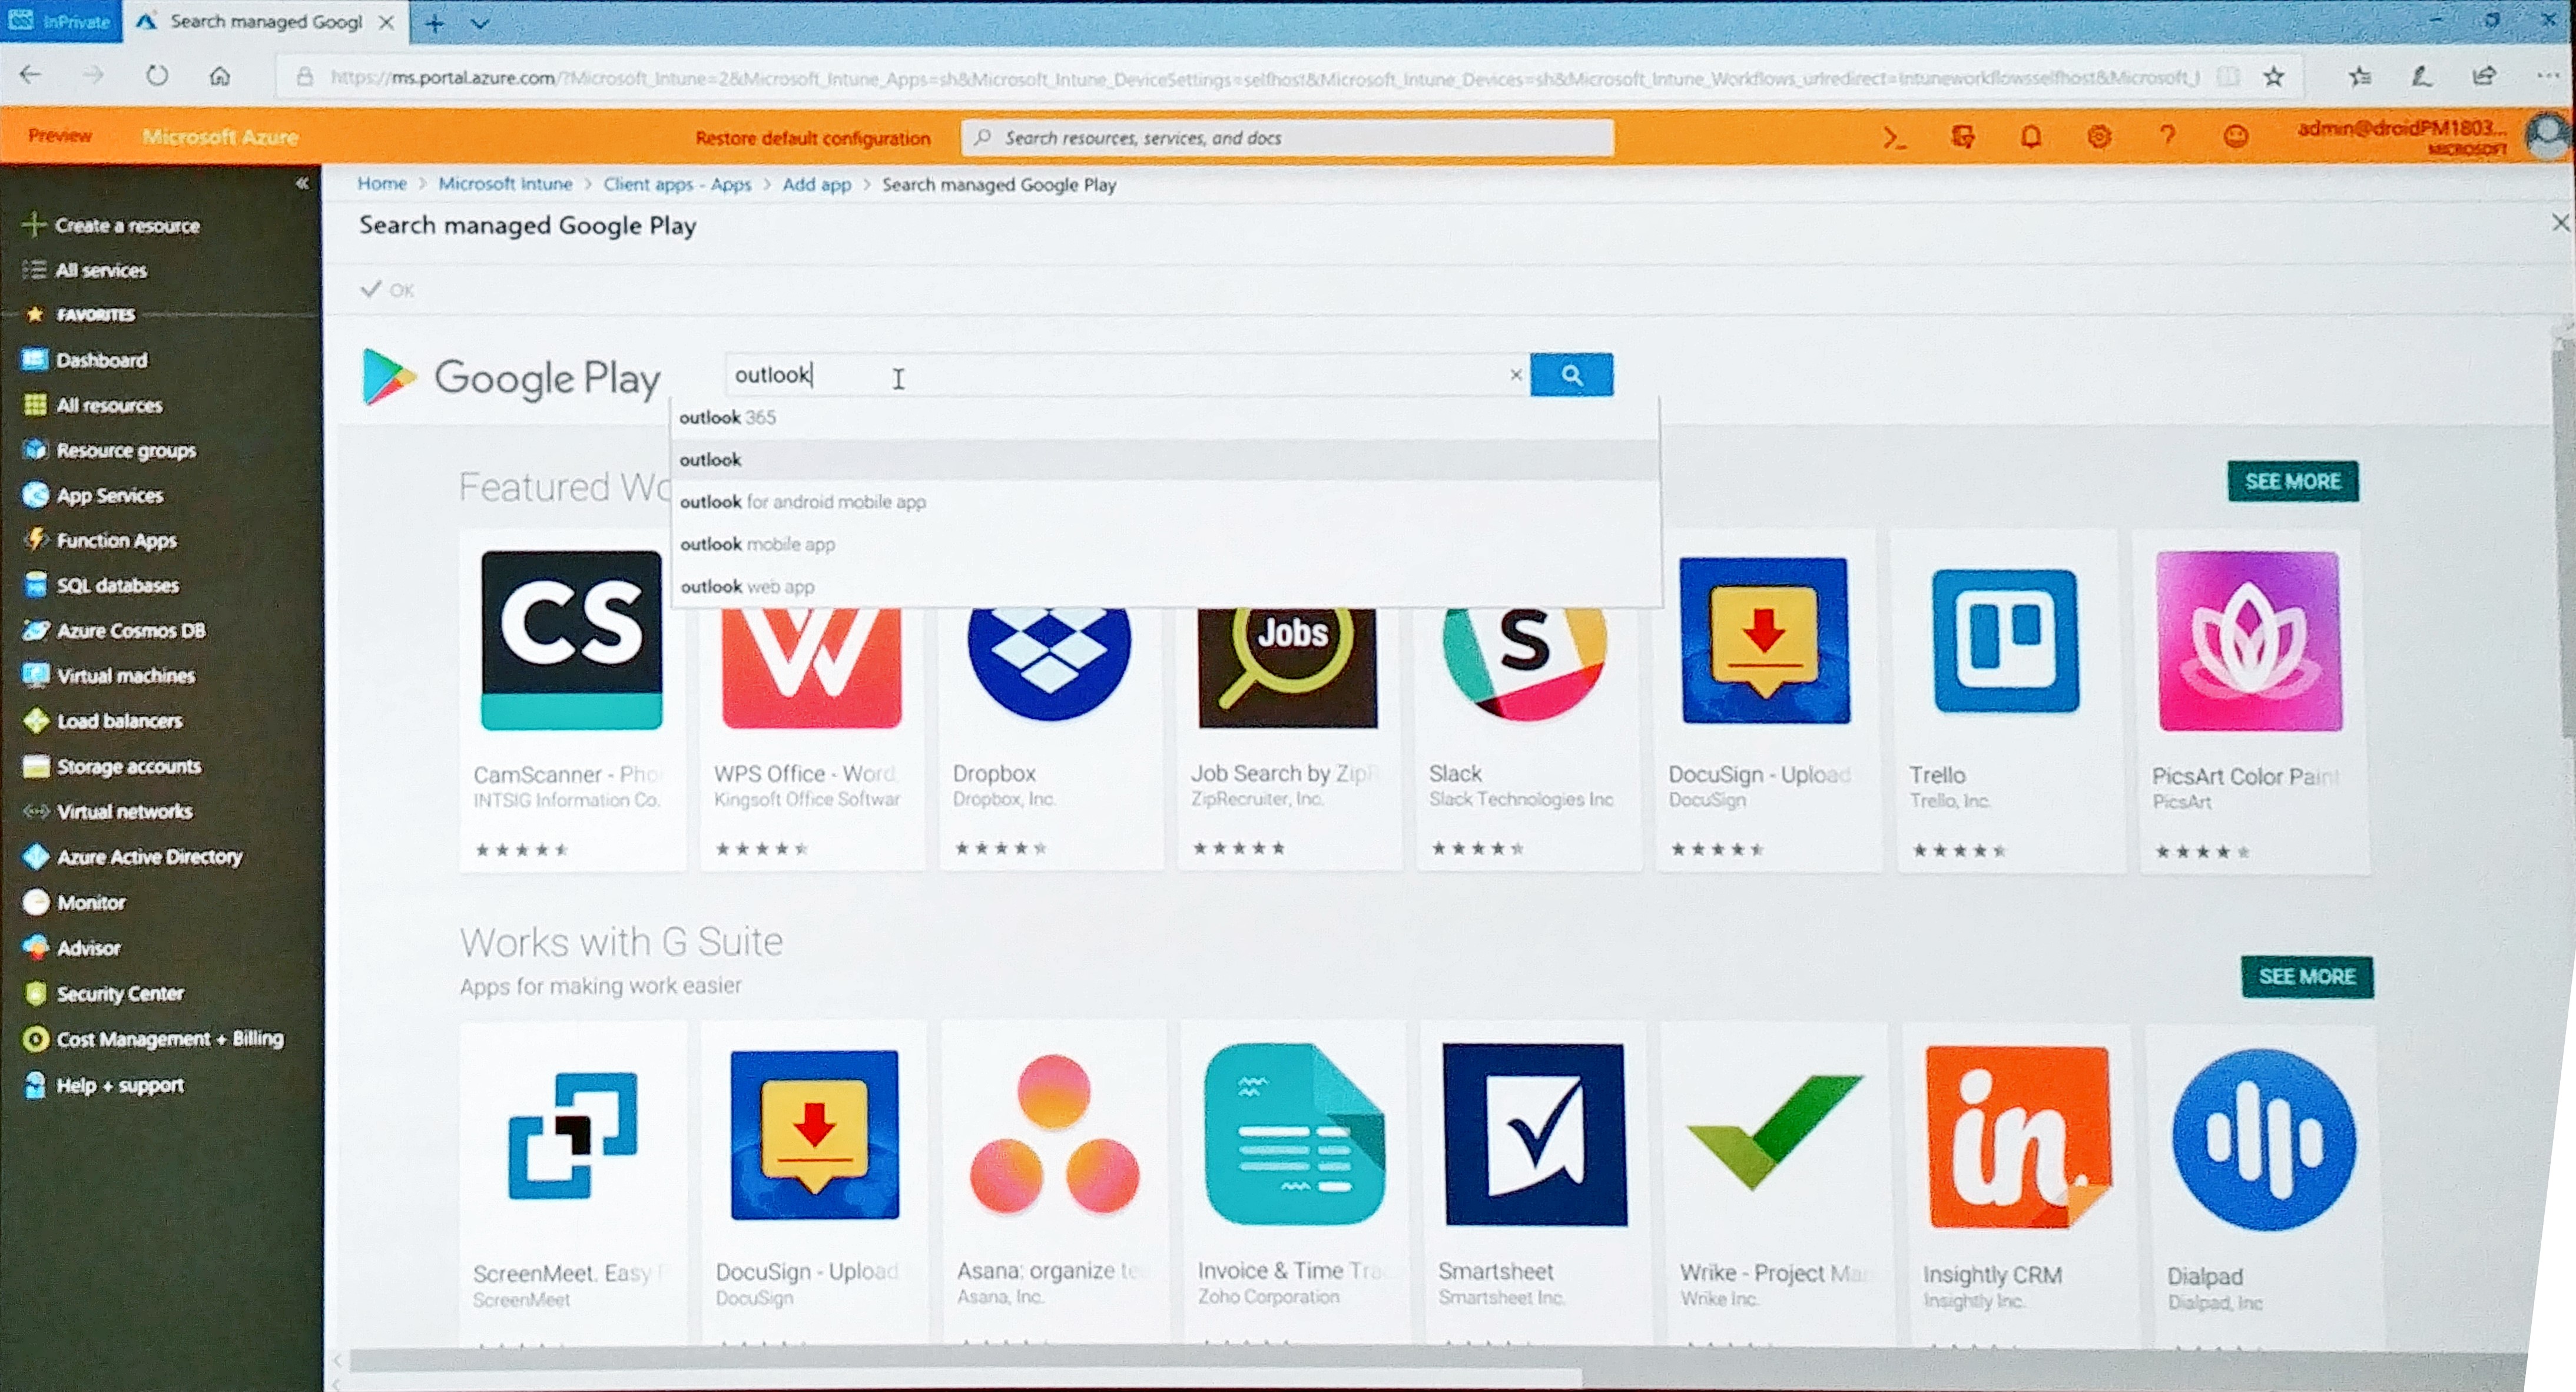Click SEE MORE for Works with G Suite
Viewport: 2576px width, 1392px height.
tap(2306, 977)
